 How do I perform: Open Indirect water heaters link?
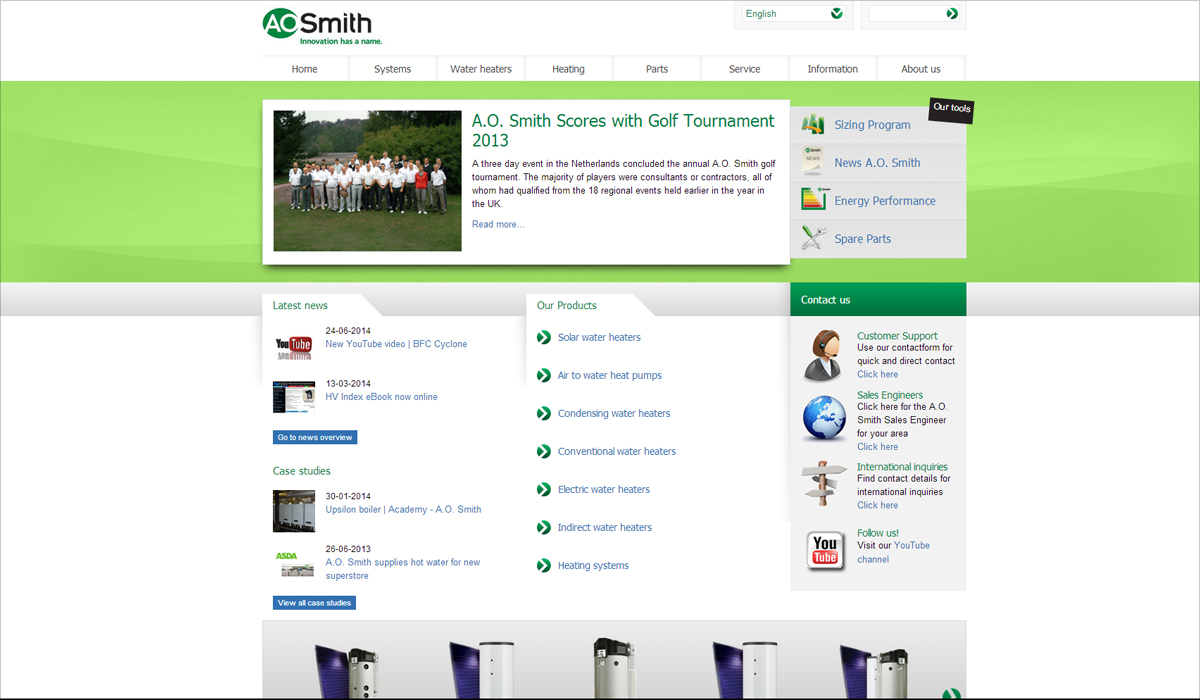[x=605, y=528]
